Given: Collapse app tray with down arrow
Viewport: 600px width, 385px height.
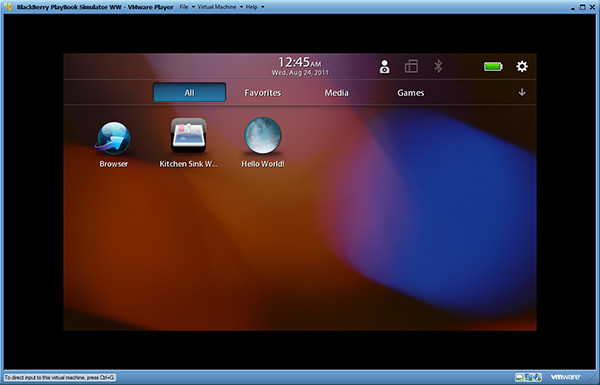Looking at the screenshot, I should pos(522,92).
